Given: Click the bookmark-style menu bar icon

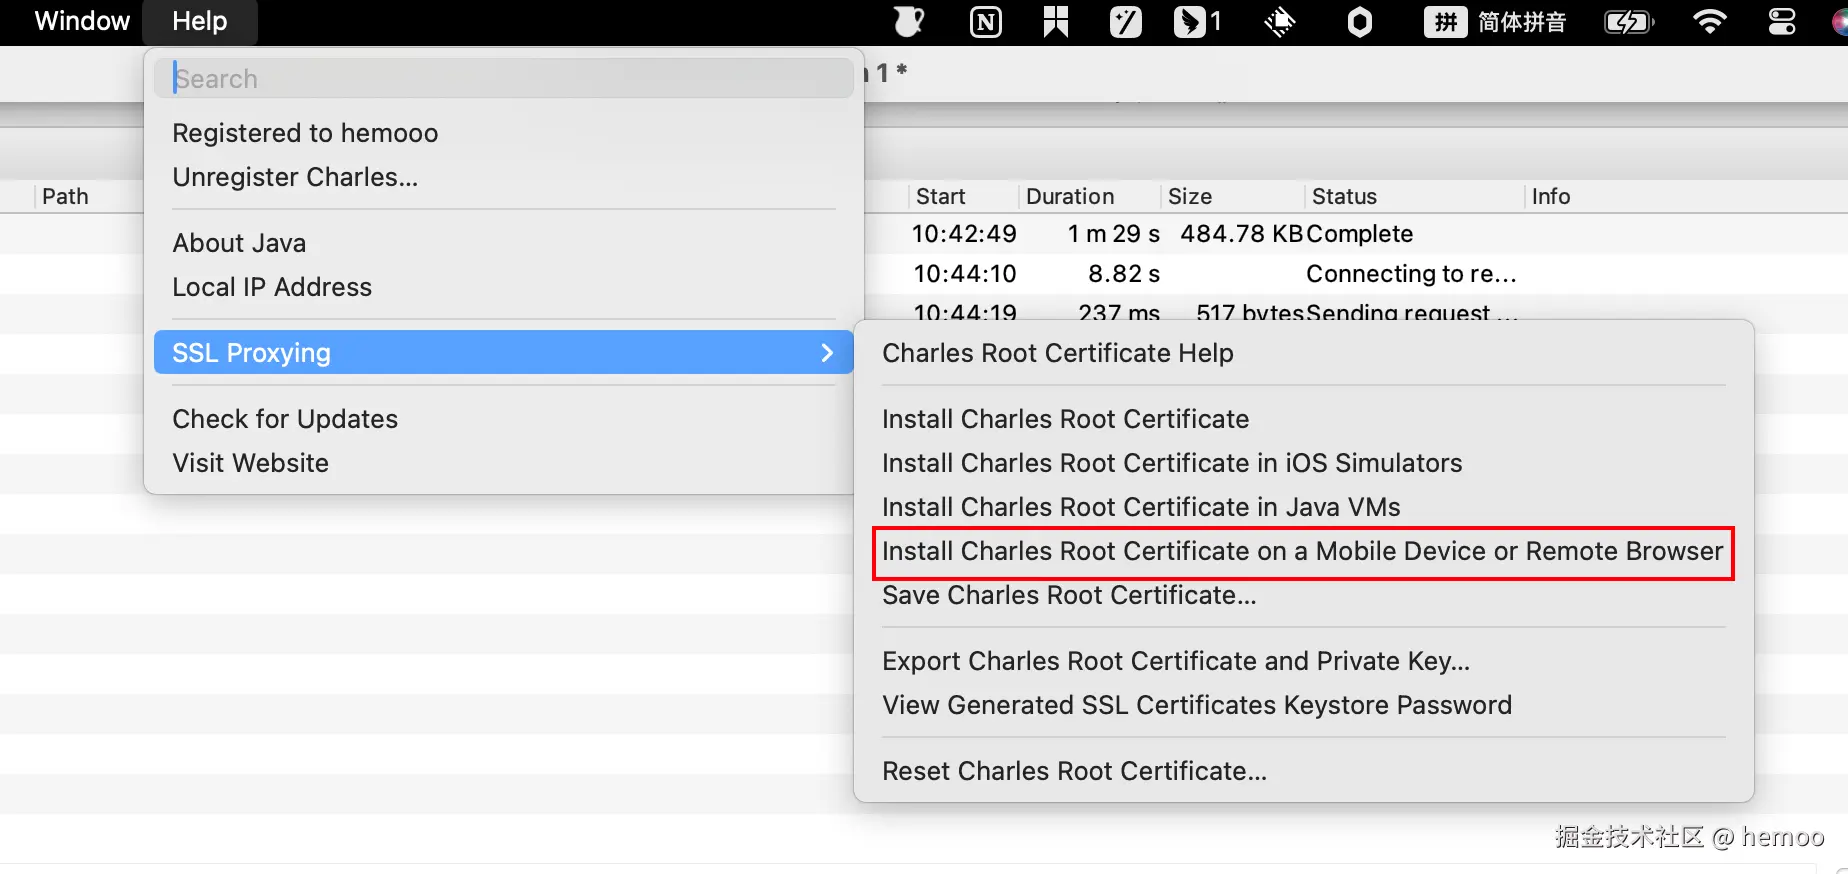Looking at the screenshot, I should pyautogui.click(x=1055, y=21).
